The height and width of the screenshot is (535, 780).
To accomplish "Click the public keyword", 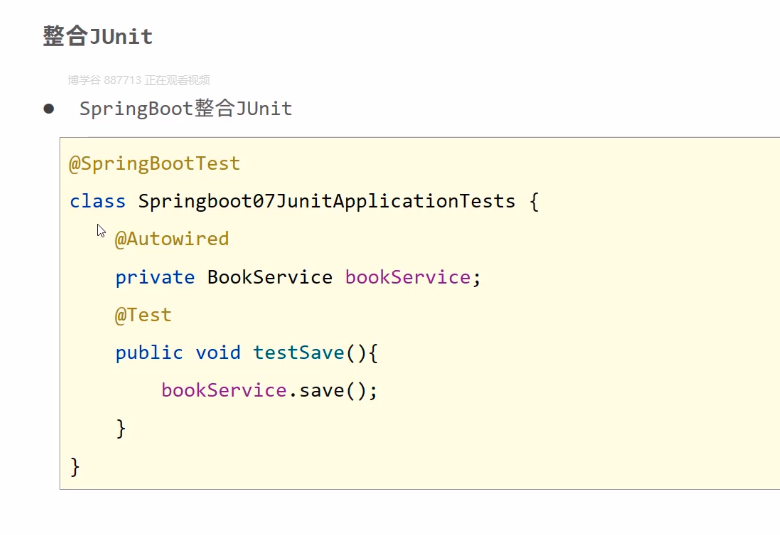I will point(149,353).
